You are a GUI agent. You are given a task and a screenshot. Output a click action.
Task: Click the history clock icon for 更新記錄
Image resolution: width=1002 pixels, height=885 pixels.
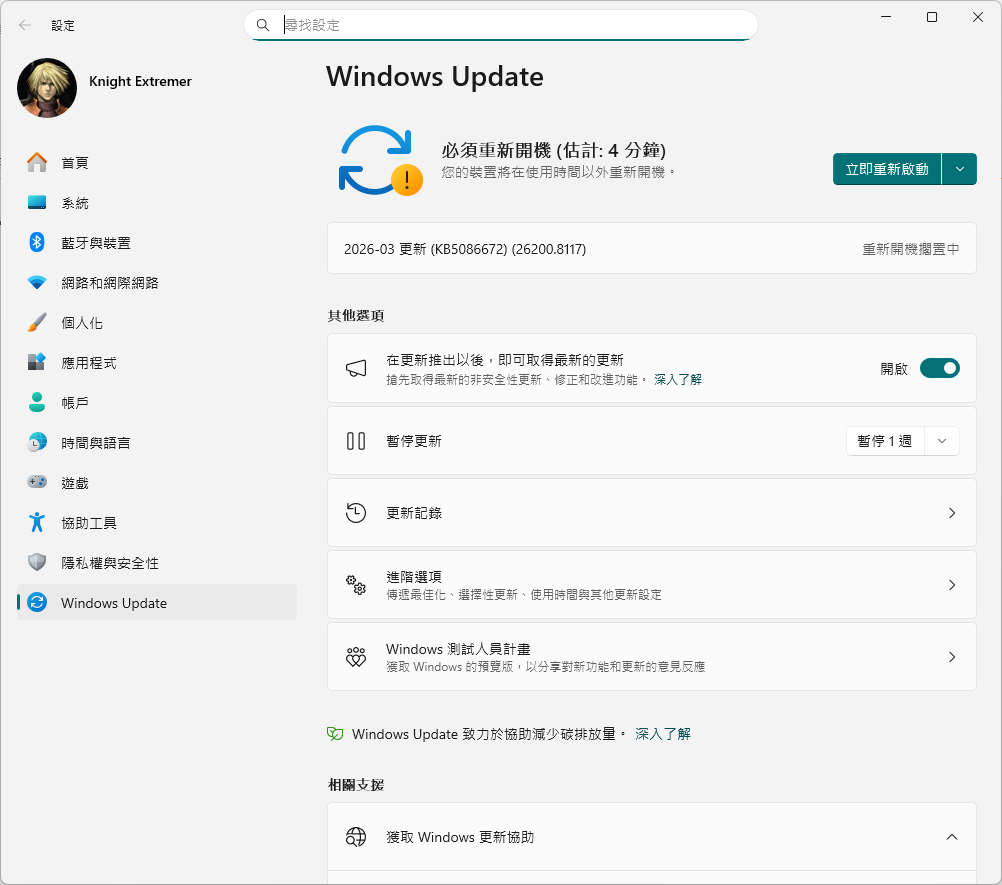click(x=356, y=512)
